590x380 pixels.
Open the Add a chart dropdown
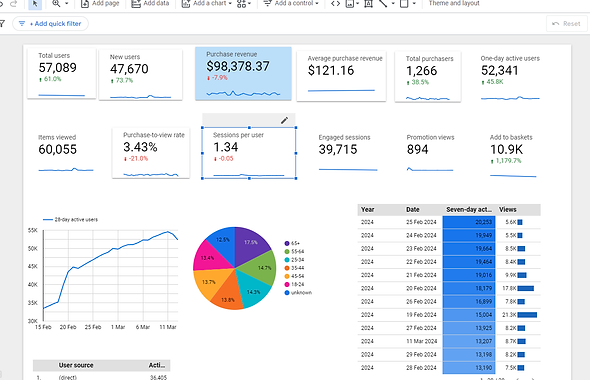207,3
